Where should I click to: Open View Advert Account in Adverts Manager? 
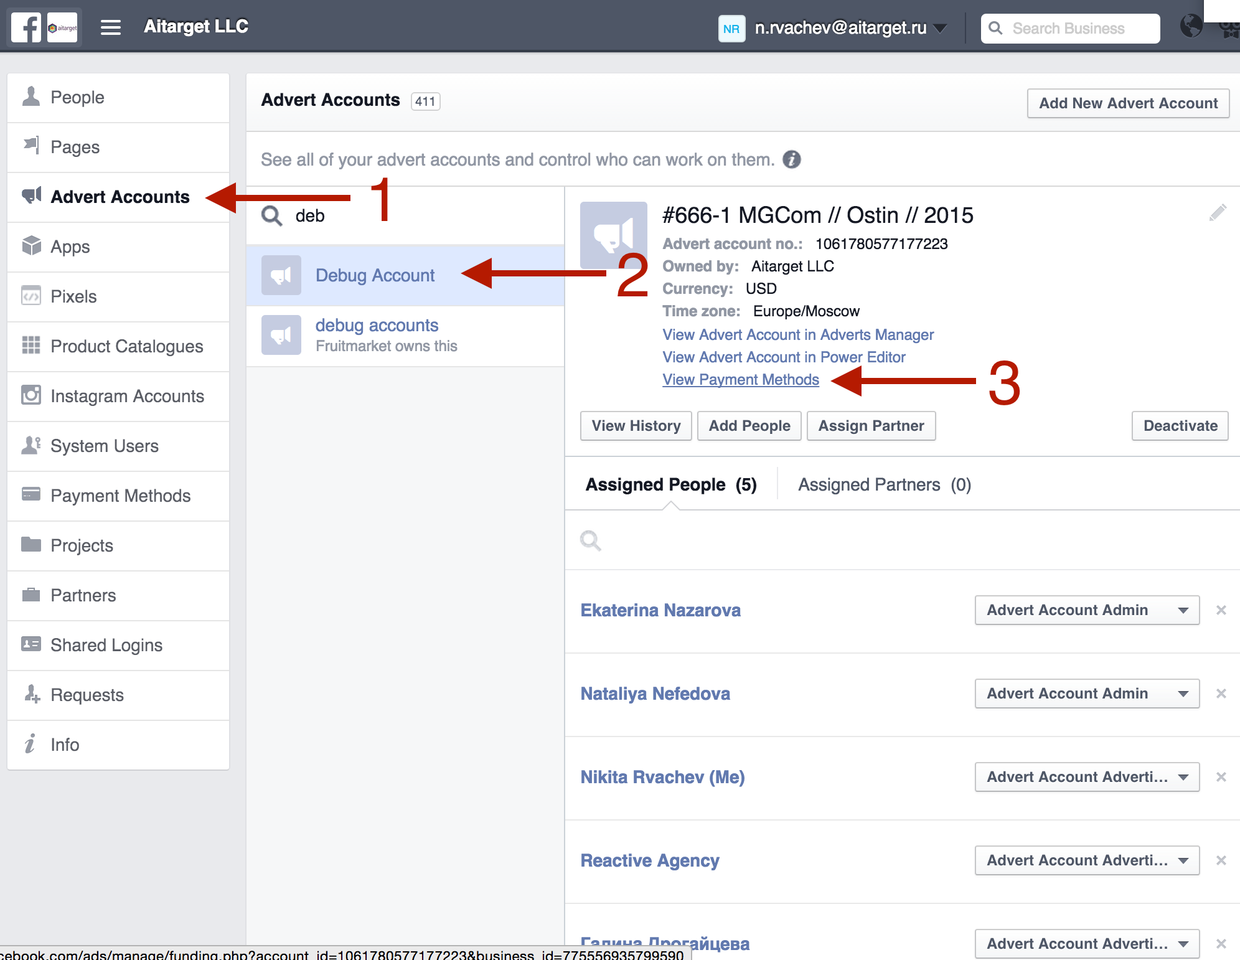[798, 335]
